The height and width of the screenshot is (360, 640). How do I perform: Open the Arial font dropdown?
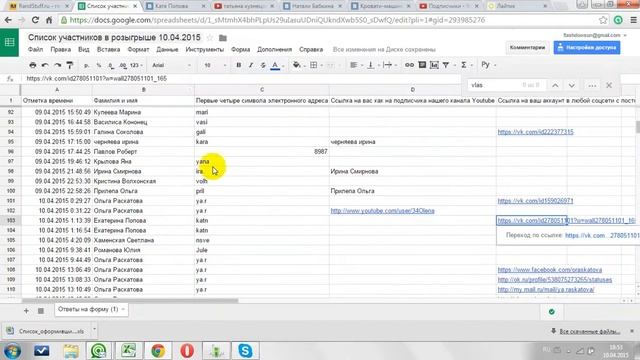click(171, 65)
